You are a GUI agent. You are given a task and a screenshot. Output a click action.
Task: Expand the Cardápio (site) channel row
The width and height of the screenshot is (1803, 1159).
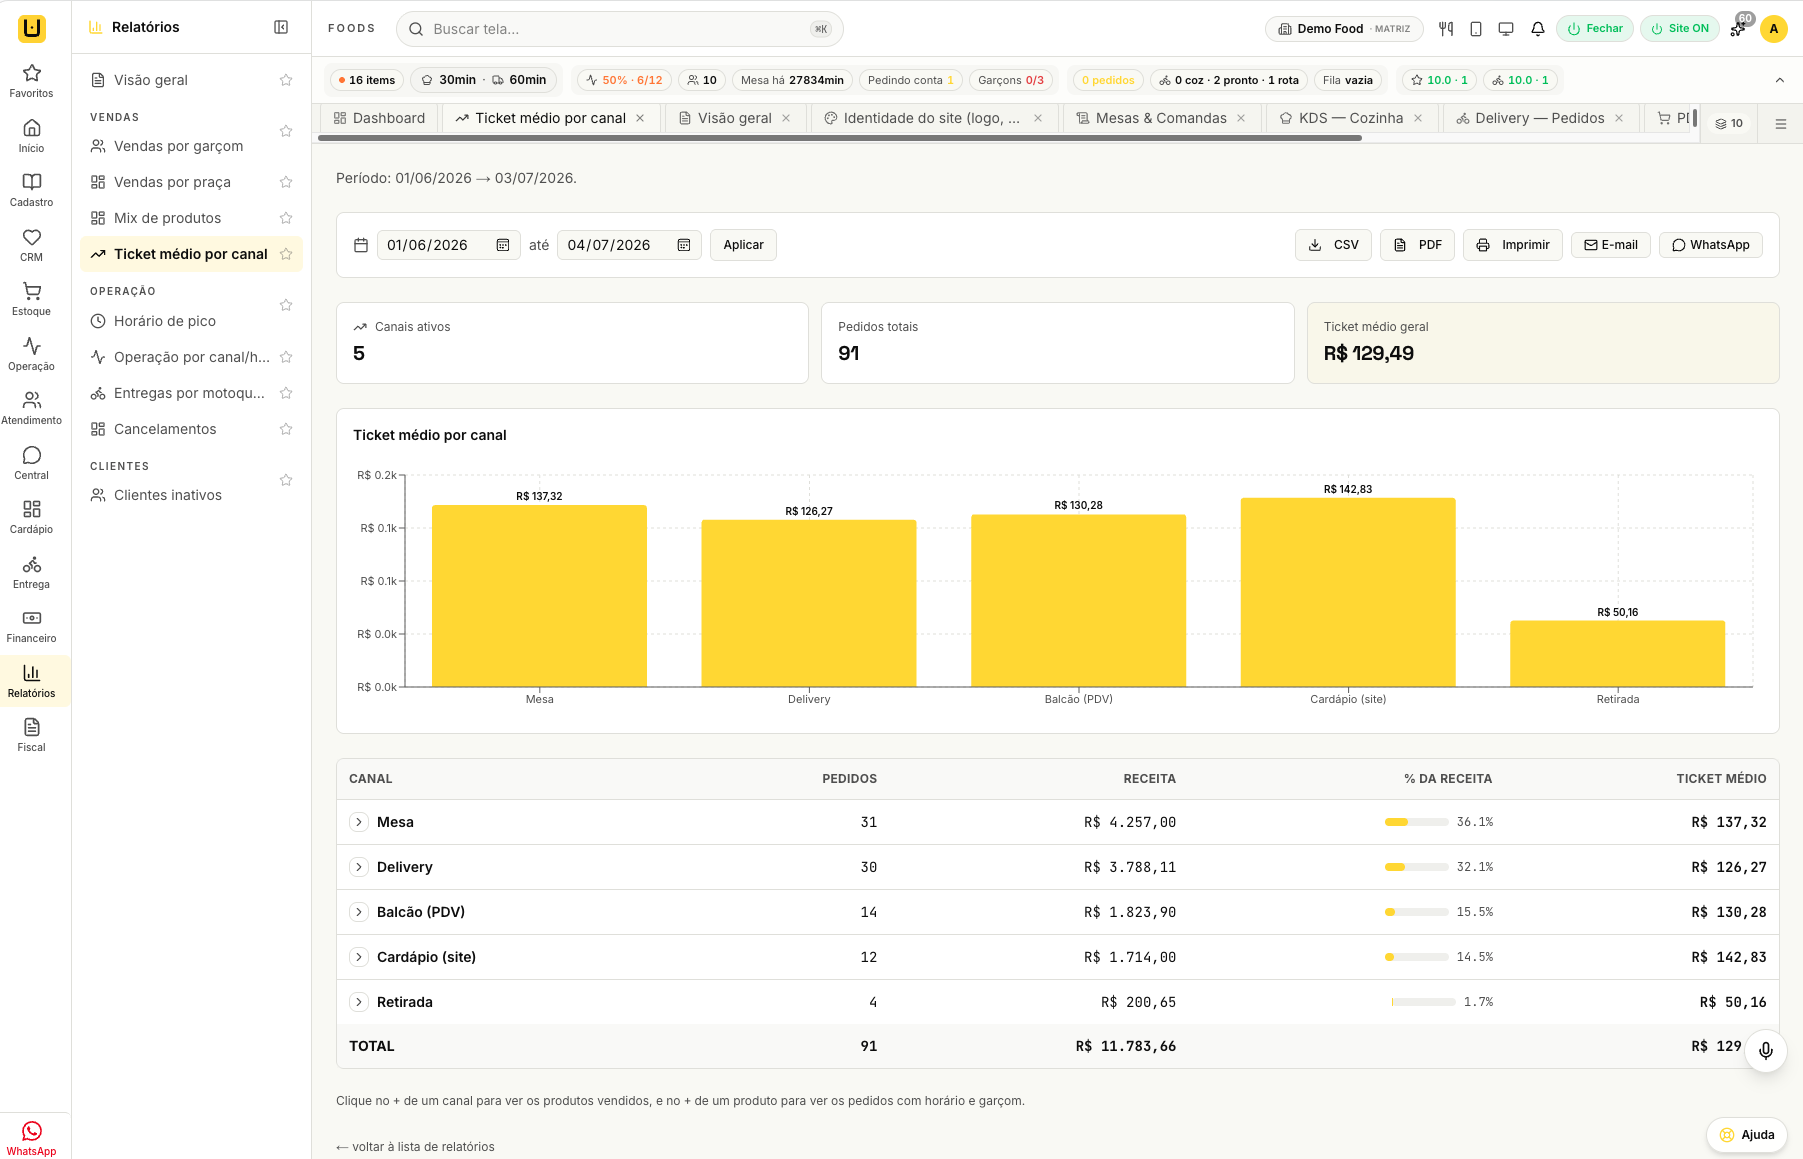(x=359, y=957)
